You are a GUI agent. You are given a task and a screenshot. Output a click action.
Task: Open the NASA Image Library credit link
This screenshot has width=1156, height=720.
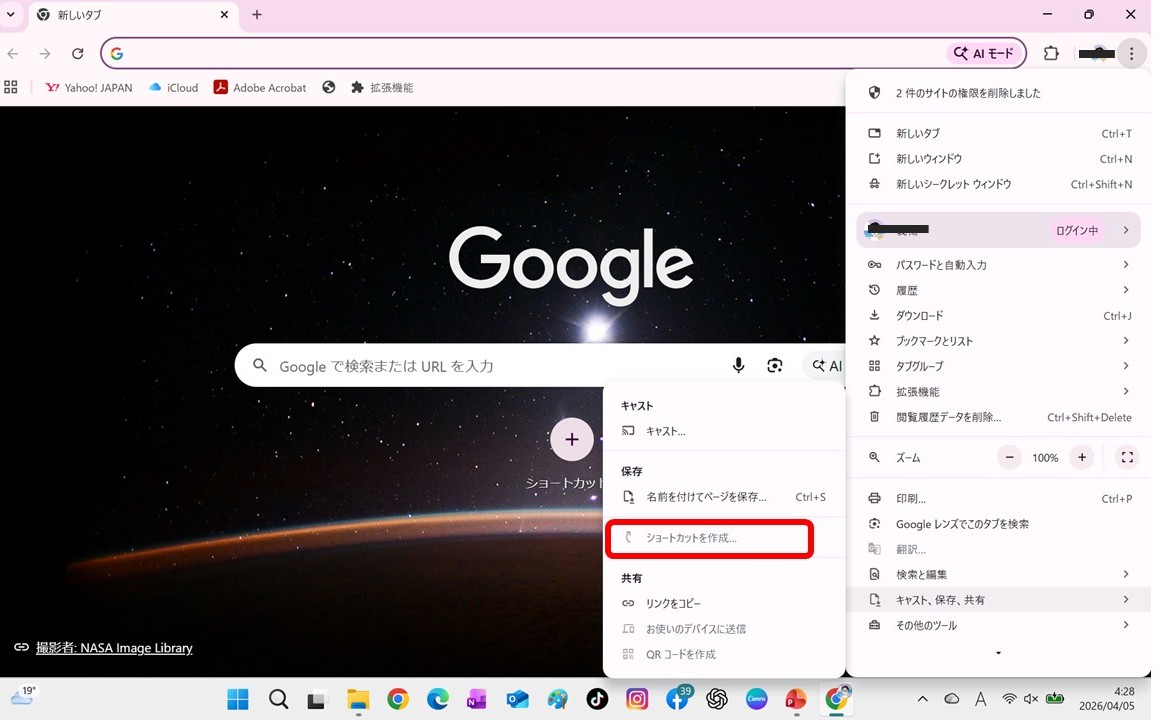click(x=114, y=648)
